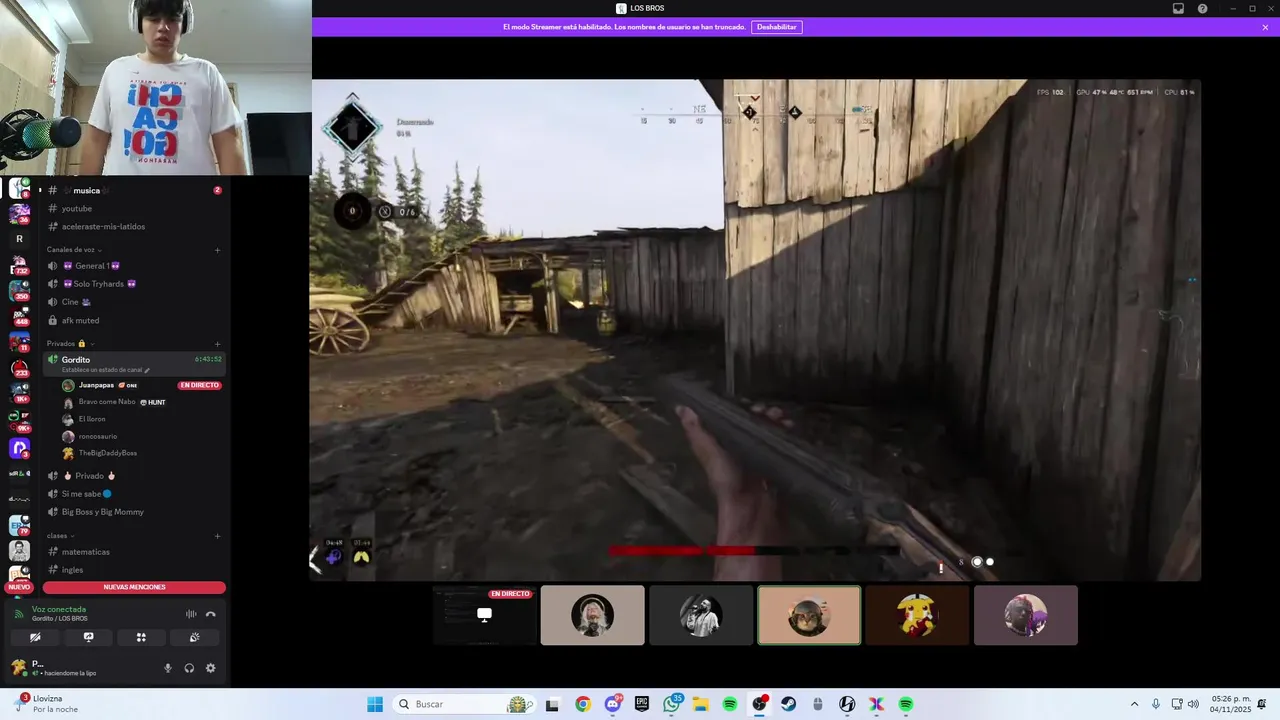Image resolution: width=1280 pixels, height=720 pixels.
Task: Open Discord user settings gear
Action: pyautogui.click(x=210, y=668)
